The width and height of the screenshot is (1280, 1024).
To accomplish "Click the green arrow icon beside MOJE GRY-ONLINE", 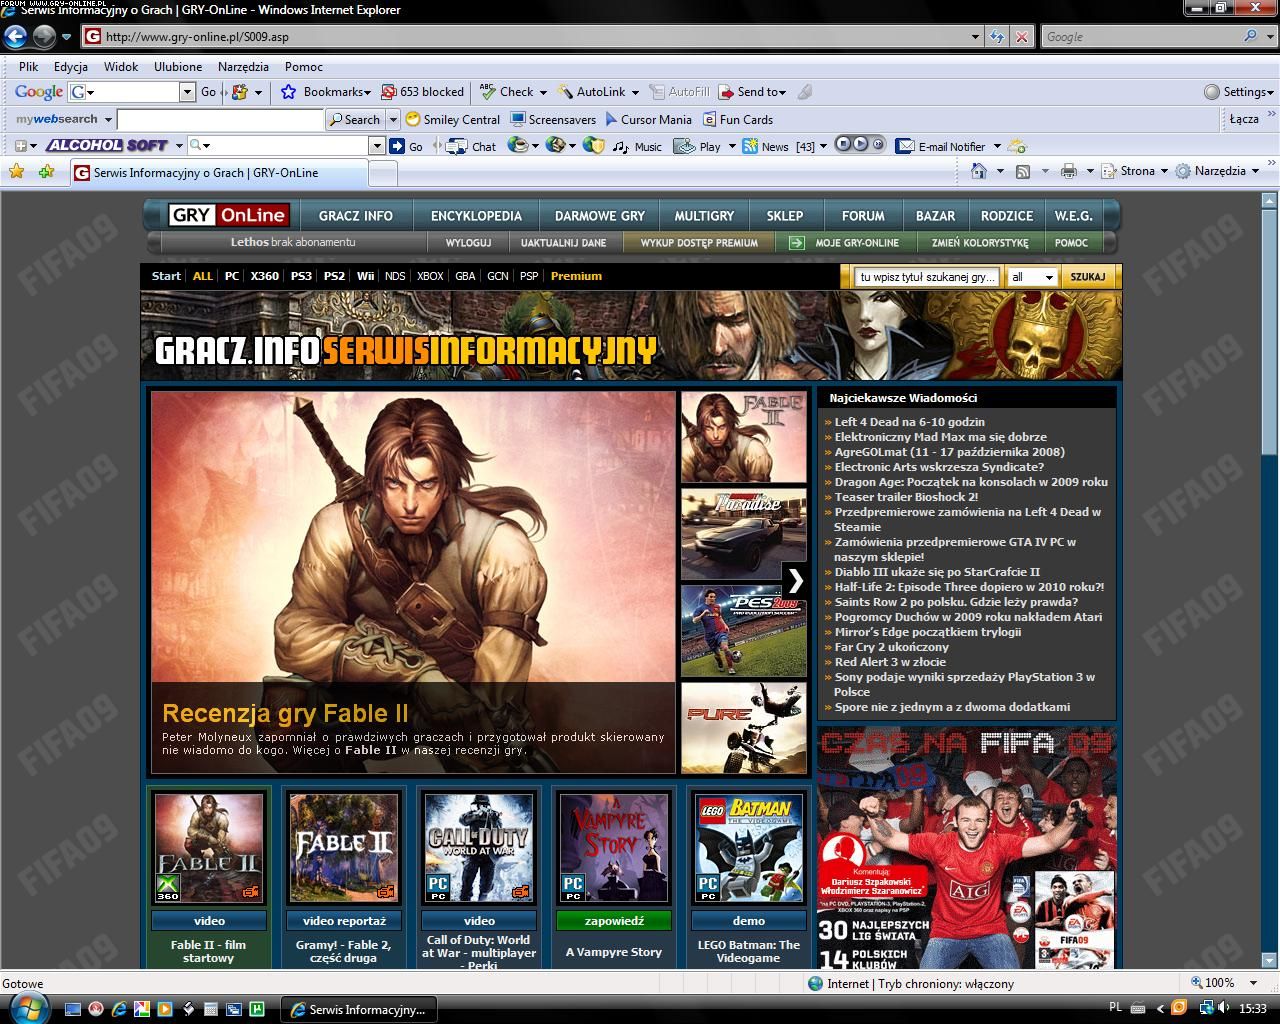I will click(796, 243).
